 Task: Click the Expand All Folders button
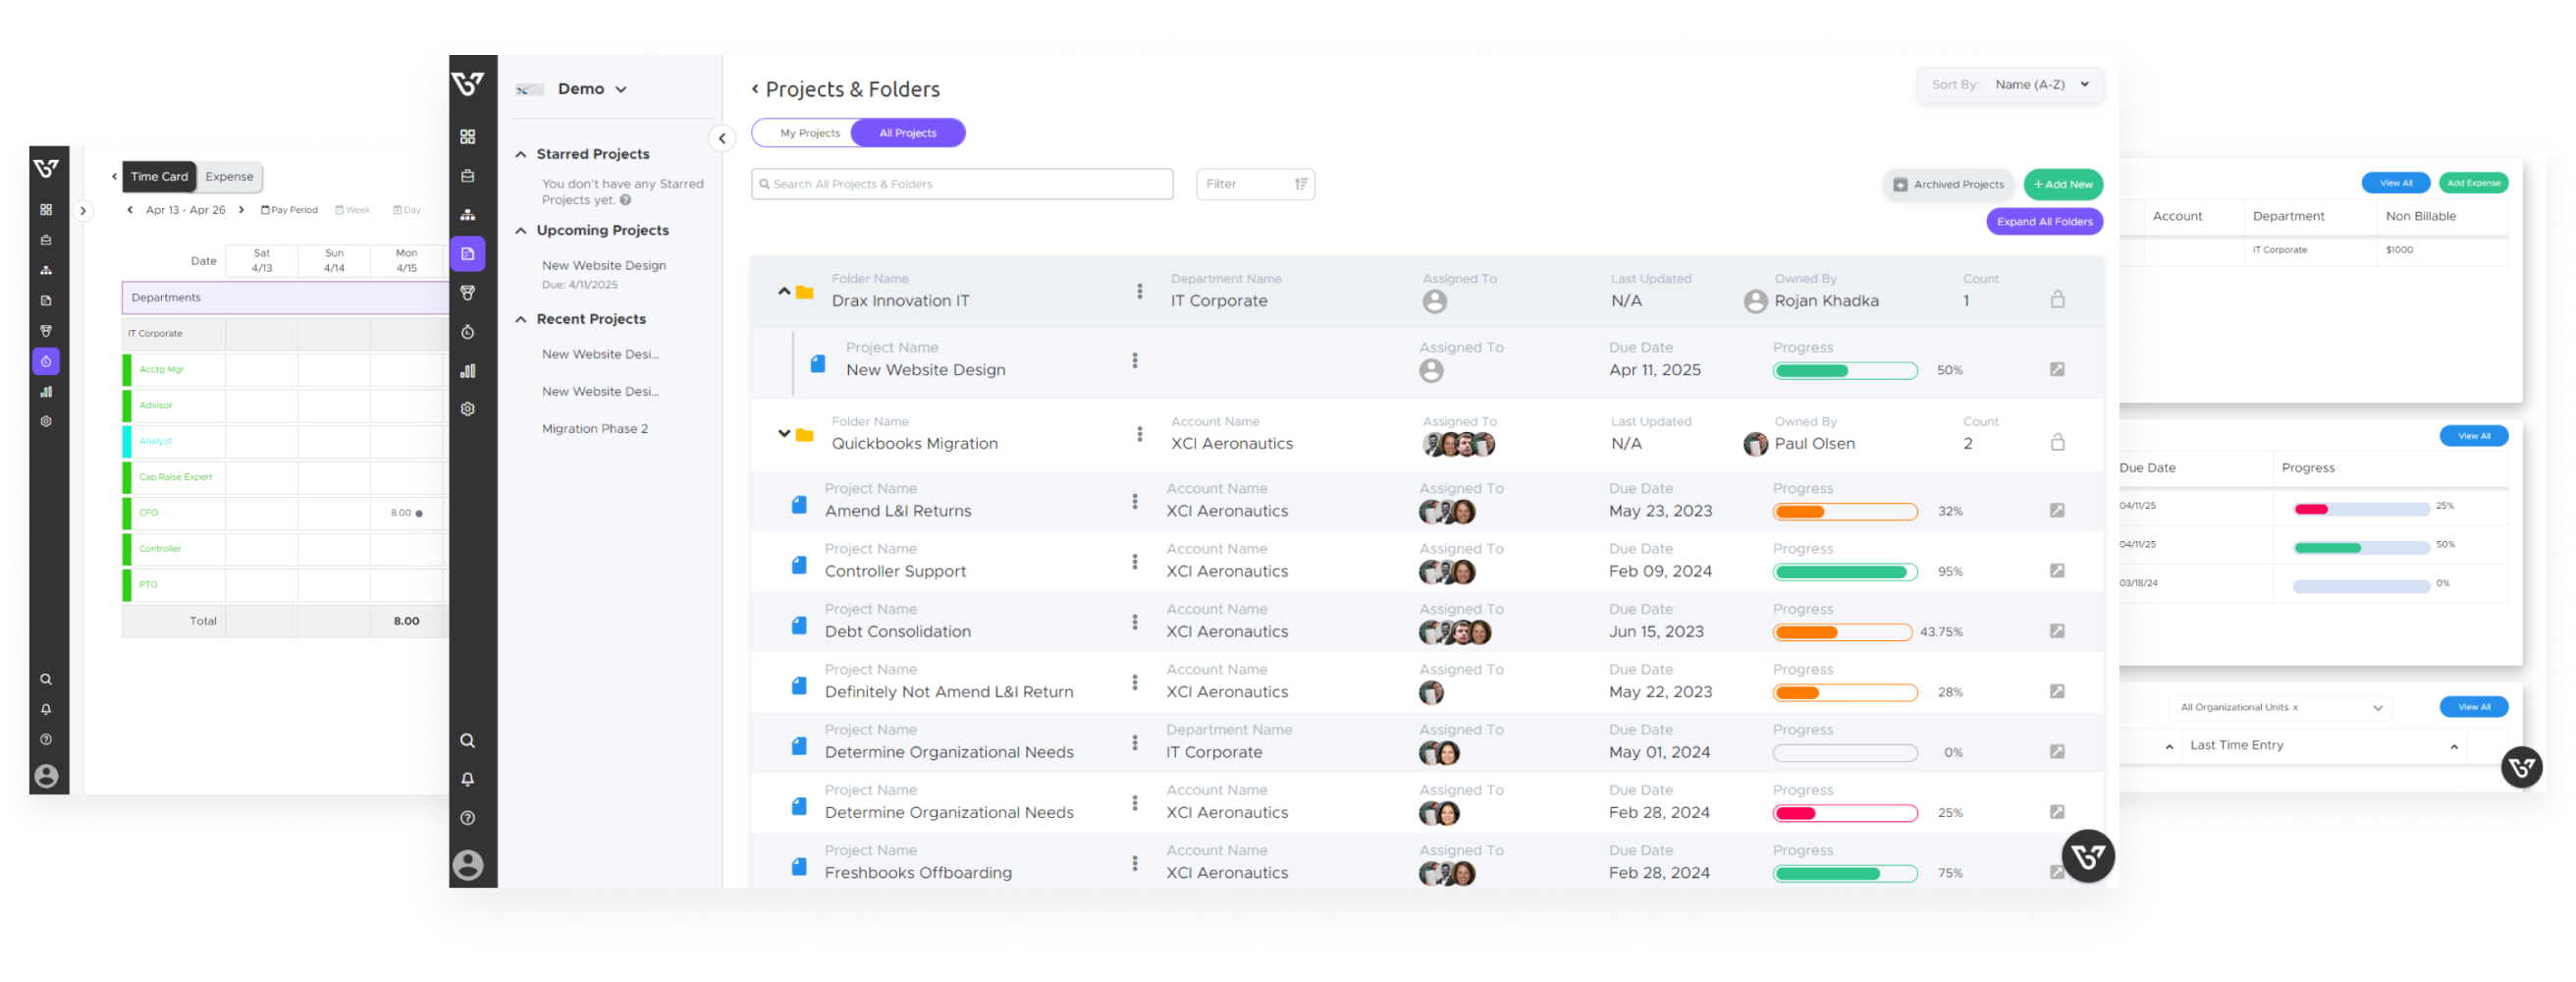tap(2044, 222)
